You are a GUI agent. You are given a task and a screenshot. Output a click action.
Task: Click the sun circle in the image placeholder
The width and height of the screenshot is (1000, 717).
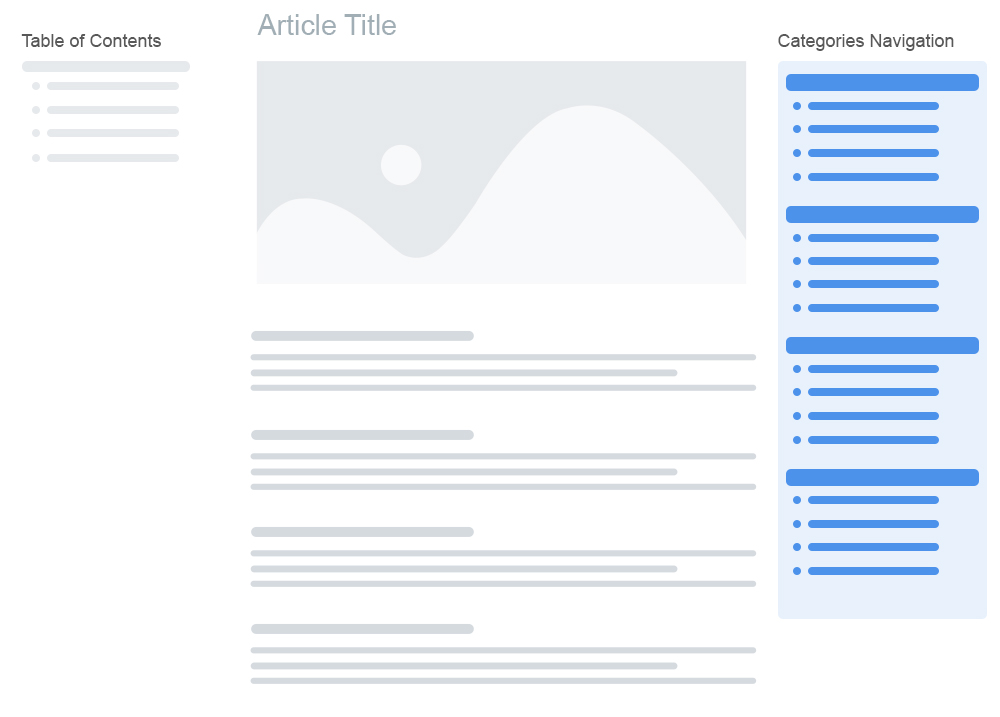point(401,165)
